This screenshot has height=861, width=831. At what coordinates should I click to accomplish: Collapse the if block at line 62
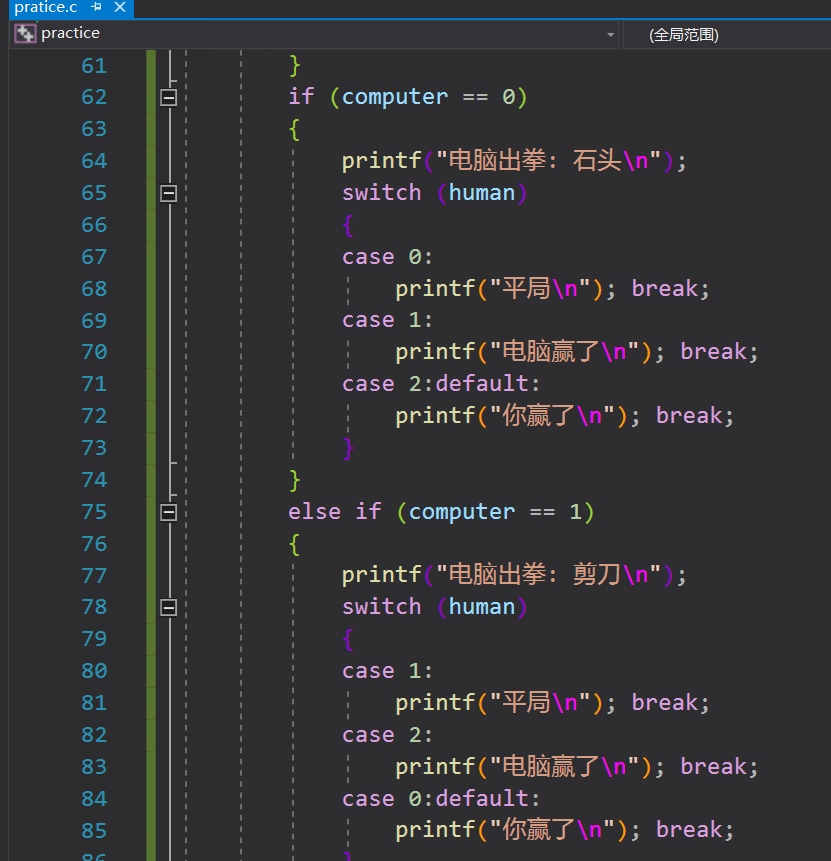tap(169, 98)
